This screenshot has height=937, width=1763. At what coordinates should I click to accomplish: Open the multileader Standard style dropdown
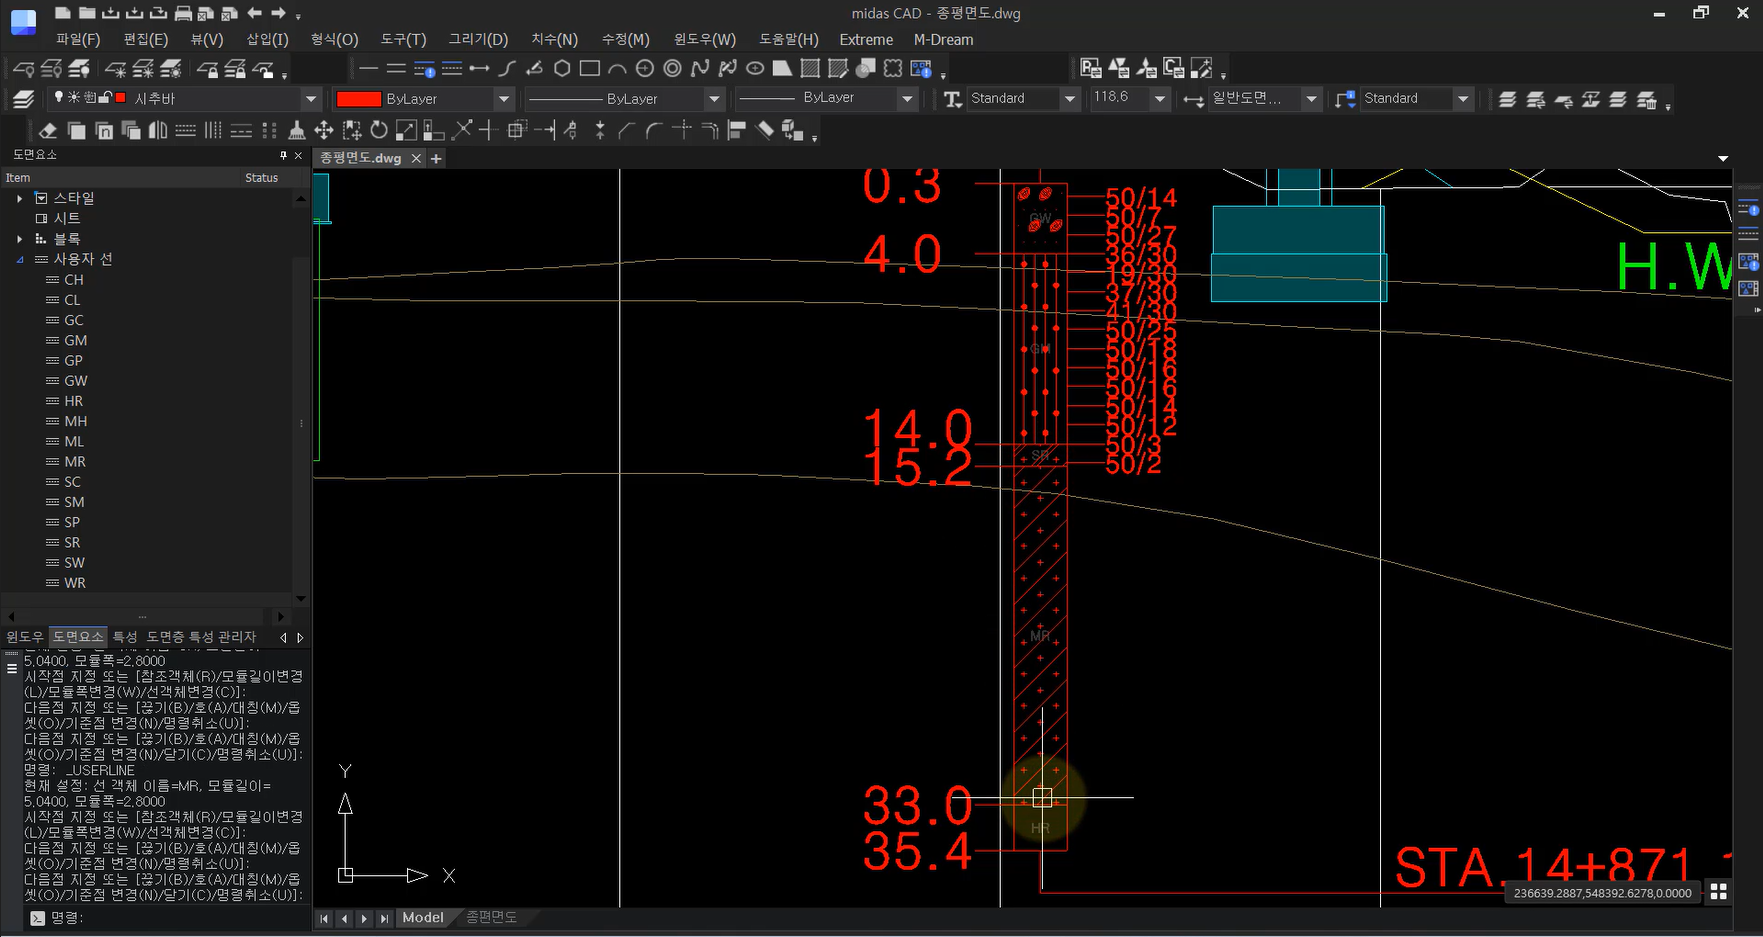[1463, 99]
